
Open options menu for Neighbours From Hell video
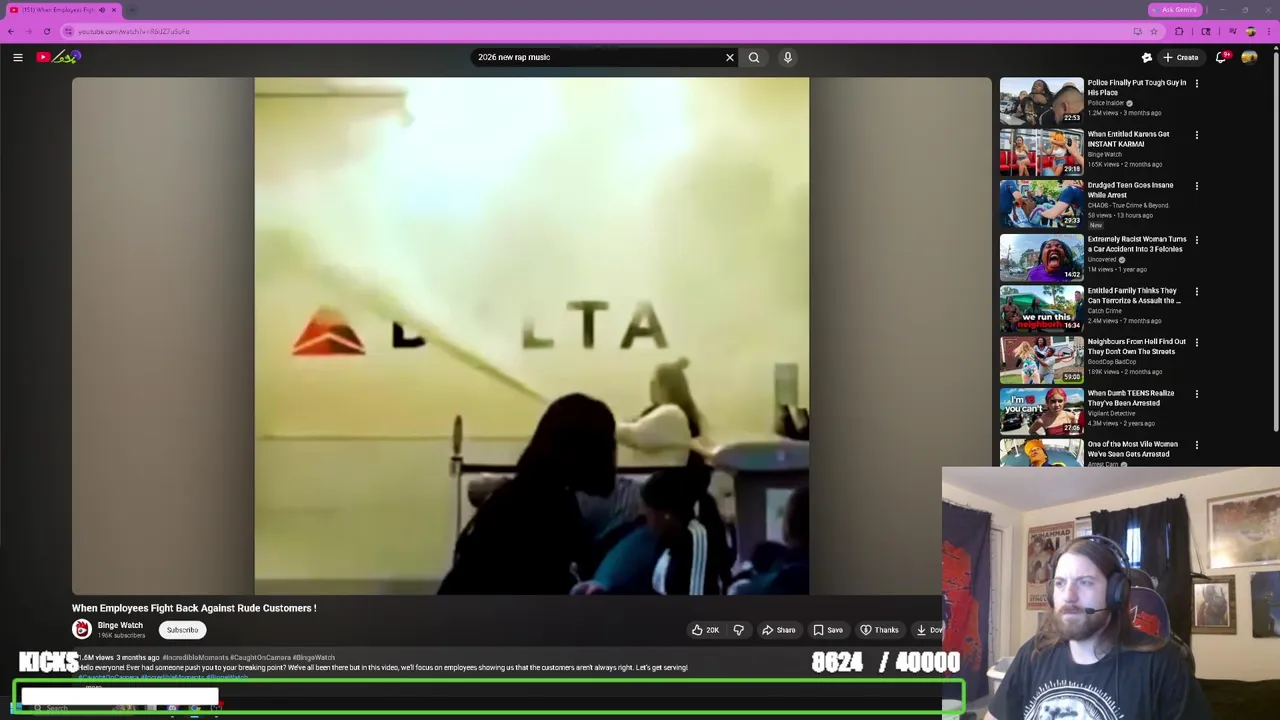(x=1197, y=343)
